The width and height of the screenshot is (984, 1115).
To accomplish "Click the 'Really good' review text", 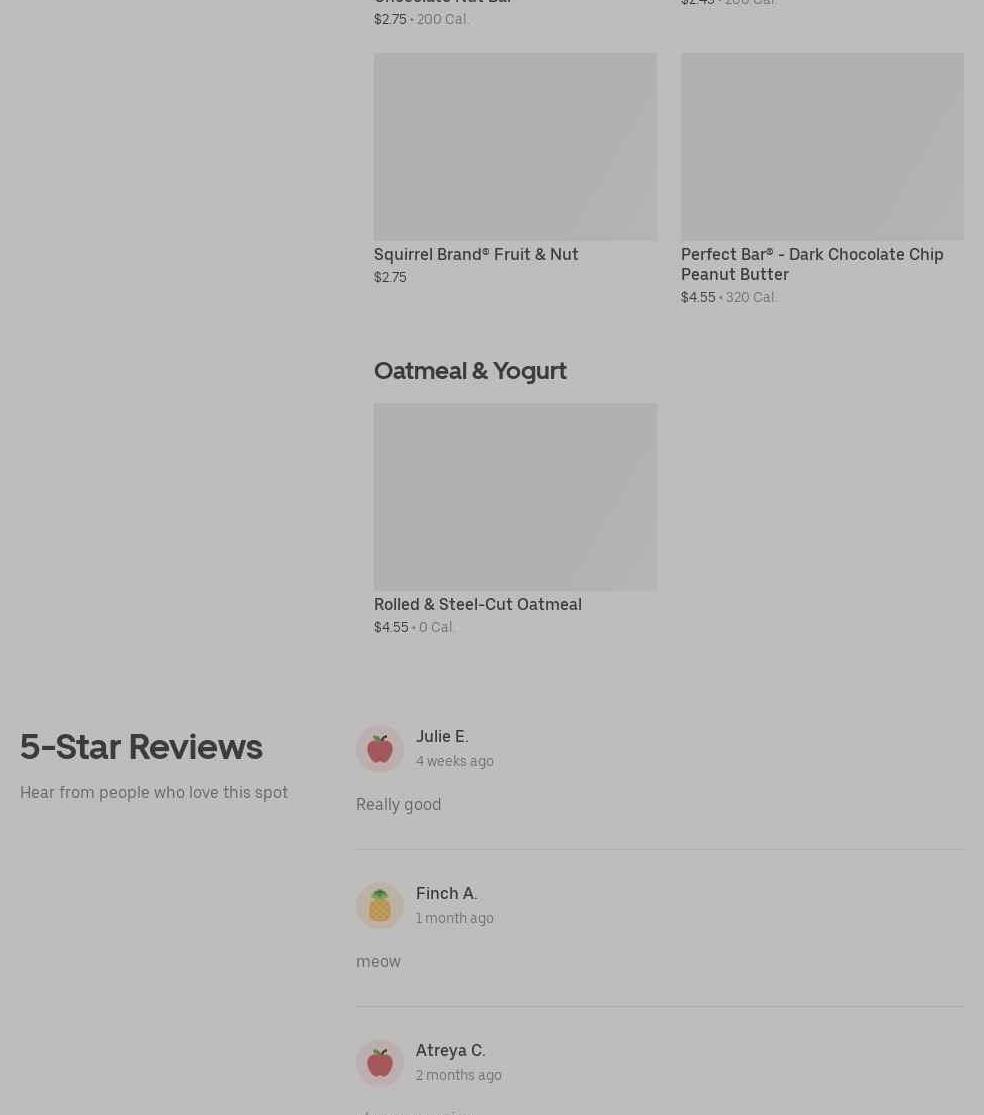I will [399, 805].
